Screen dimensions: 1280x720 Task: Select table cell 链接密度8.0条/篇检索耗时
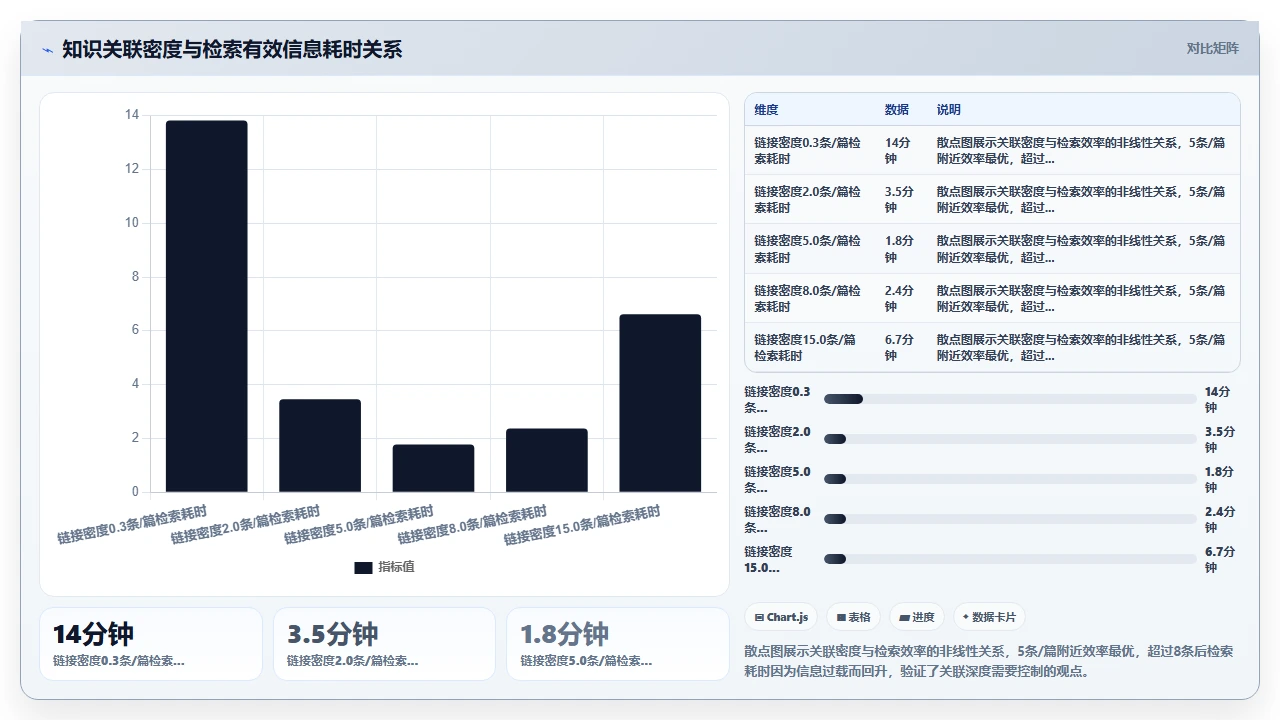pyautogui.click(x=810, y=298)
